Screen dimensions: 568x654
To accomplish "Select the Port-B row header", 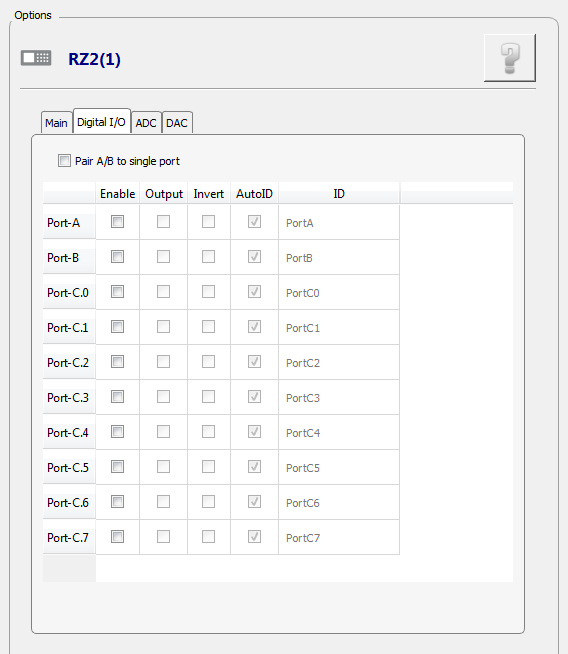I will tap(69, 257).
